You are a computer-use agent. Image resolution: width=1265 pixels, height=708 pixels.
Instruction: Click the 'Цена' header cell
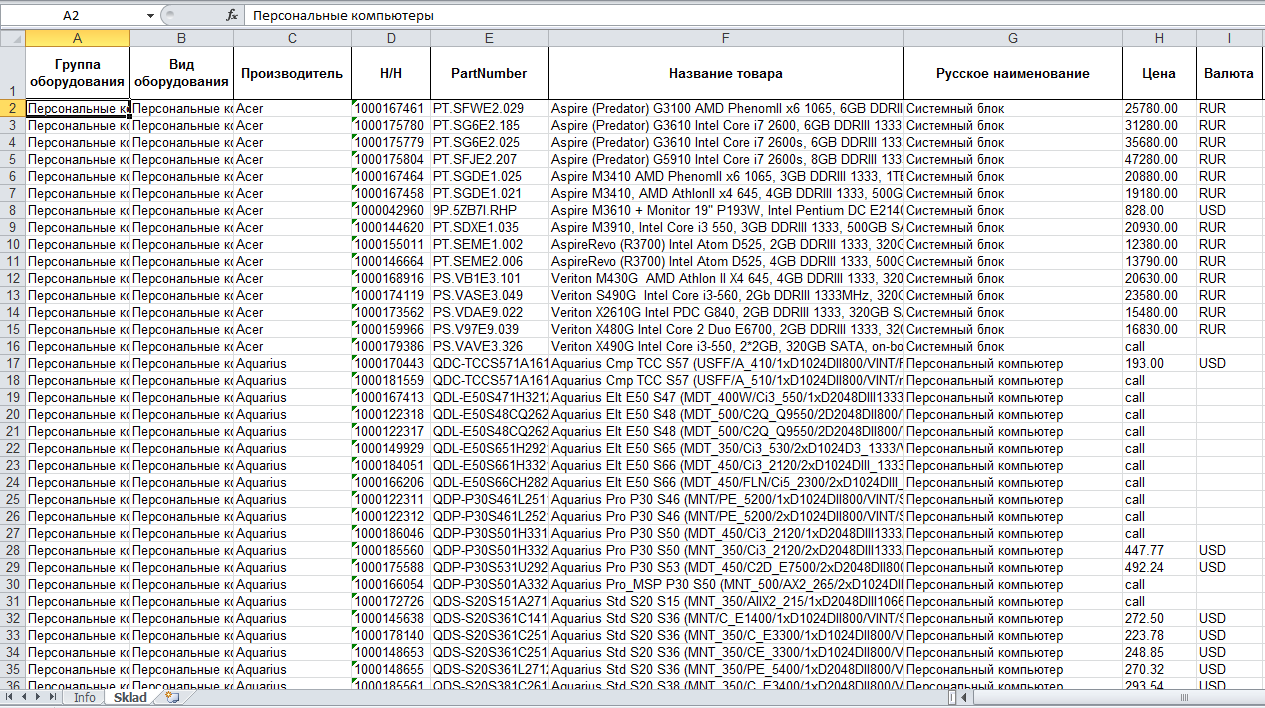tap(1159, 73)
